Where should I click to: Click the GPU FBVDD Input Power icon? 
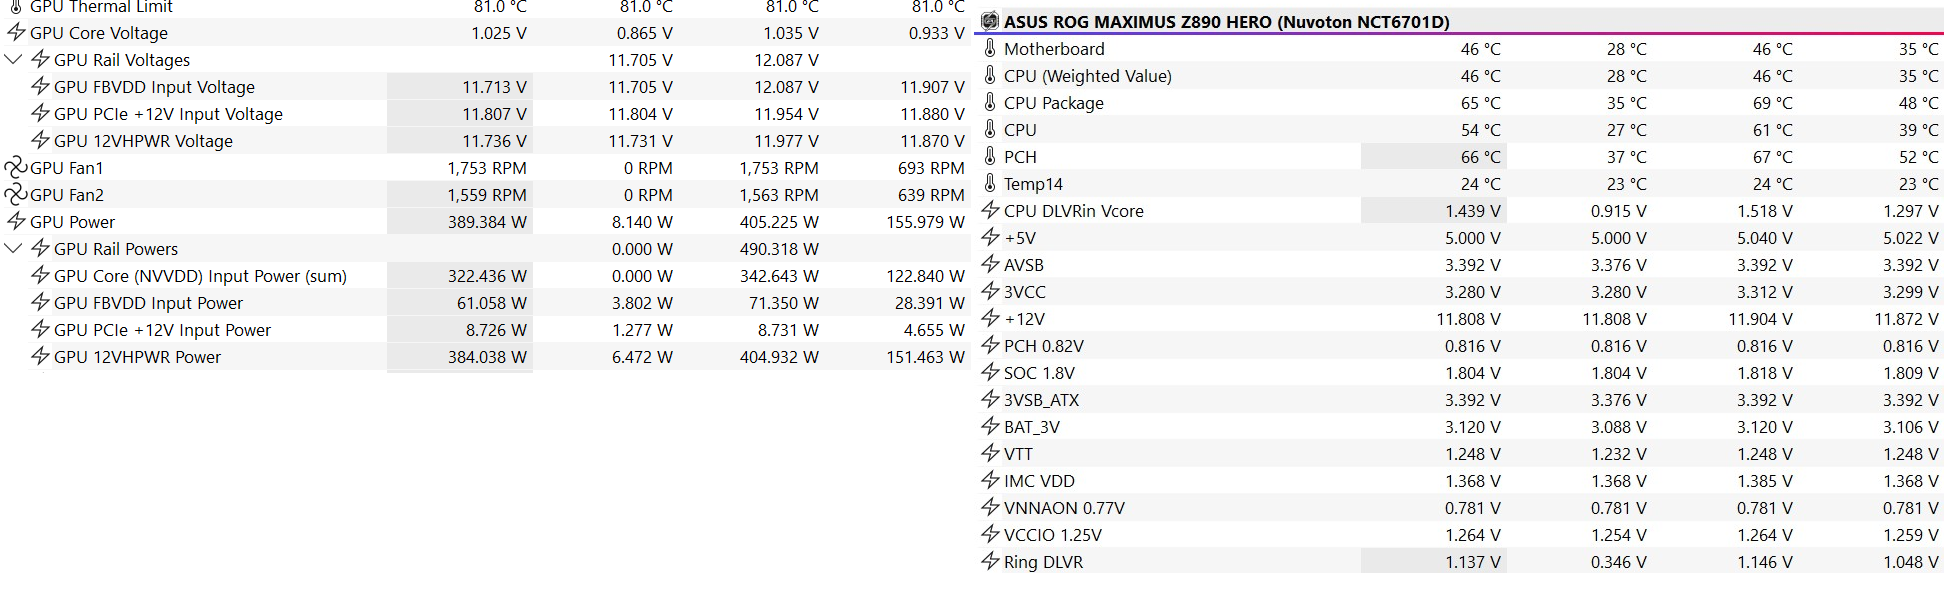click(x=40, y=302)
